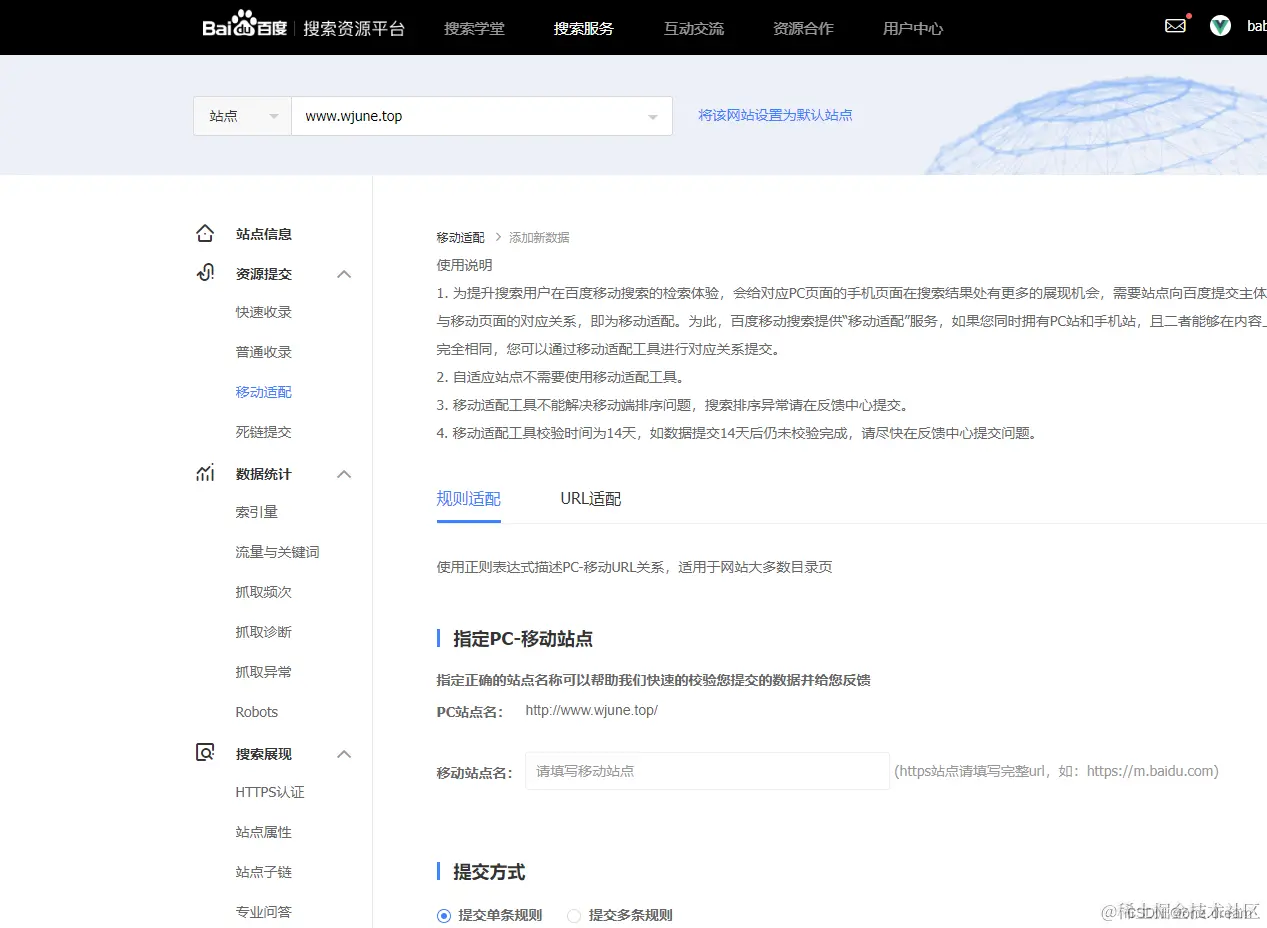The width and height of the screenshot is (1267, 928).
Task: Open the message envelope icon
Action: tap(1175, 25)
